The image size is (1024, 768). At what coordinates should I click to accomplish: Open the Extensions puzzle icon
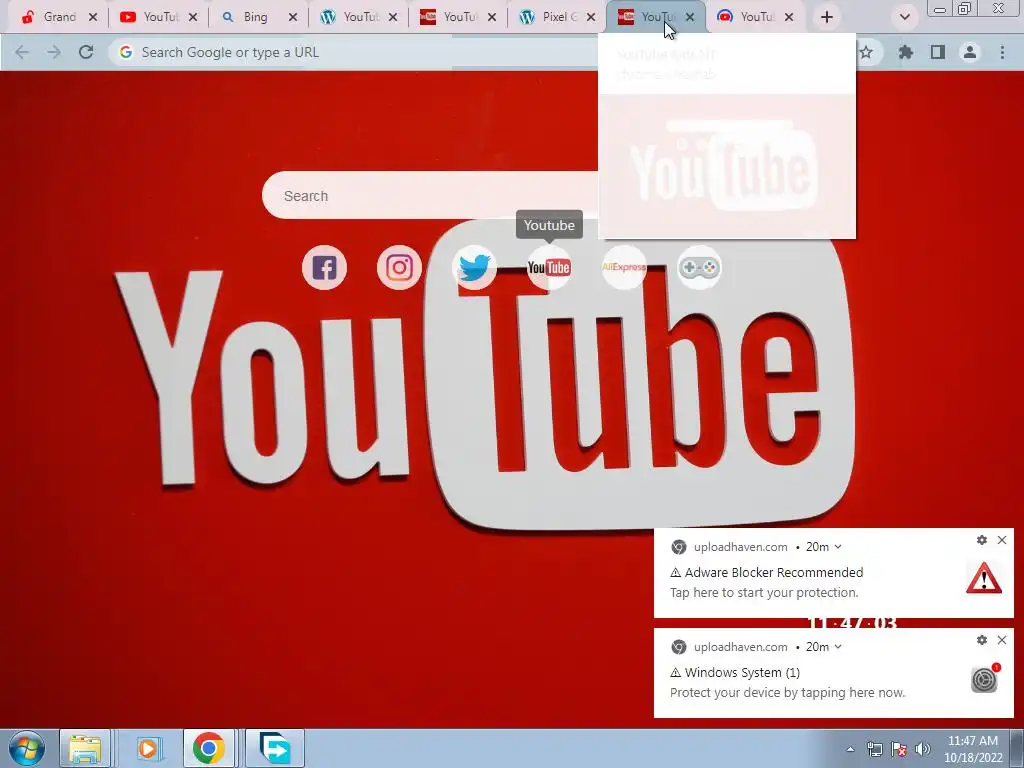[x=906, y=52]
